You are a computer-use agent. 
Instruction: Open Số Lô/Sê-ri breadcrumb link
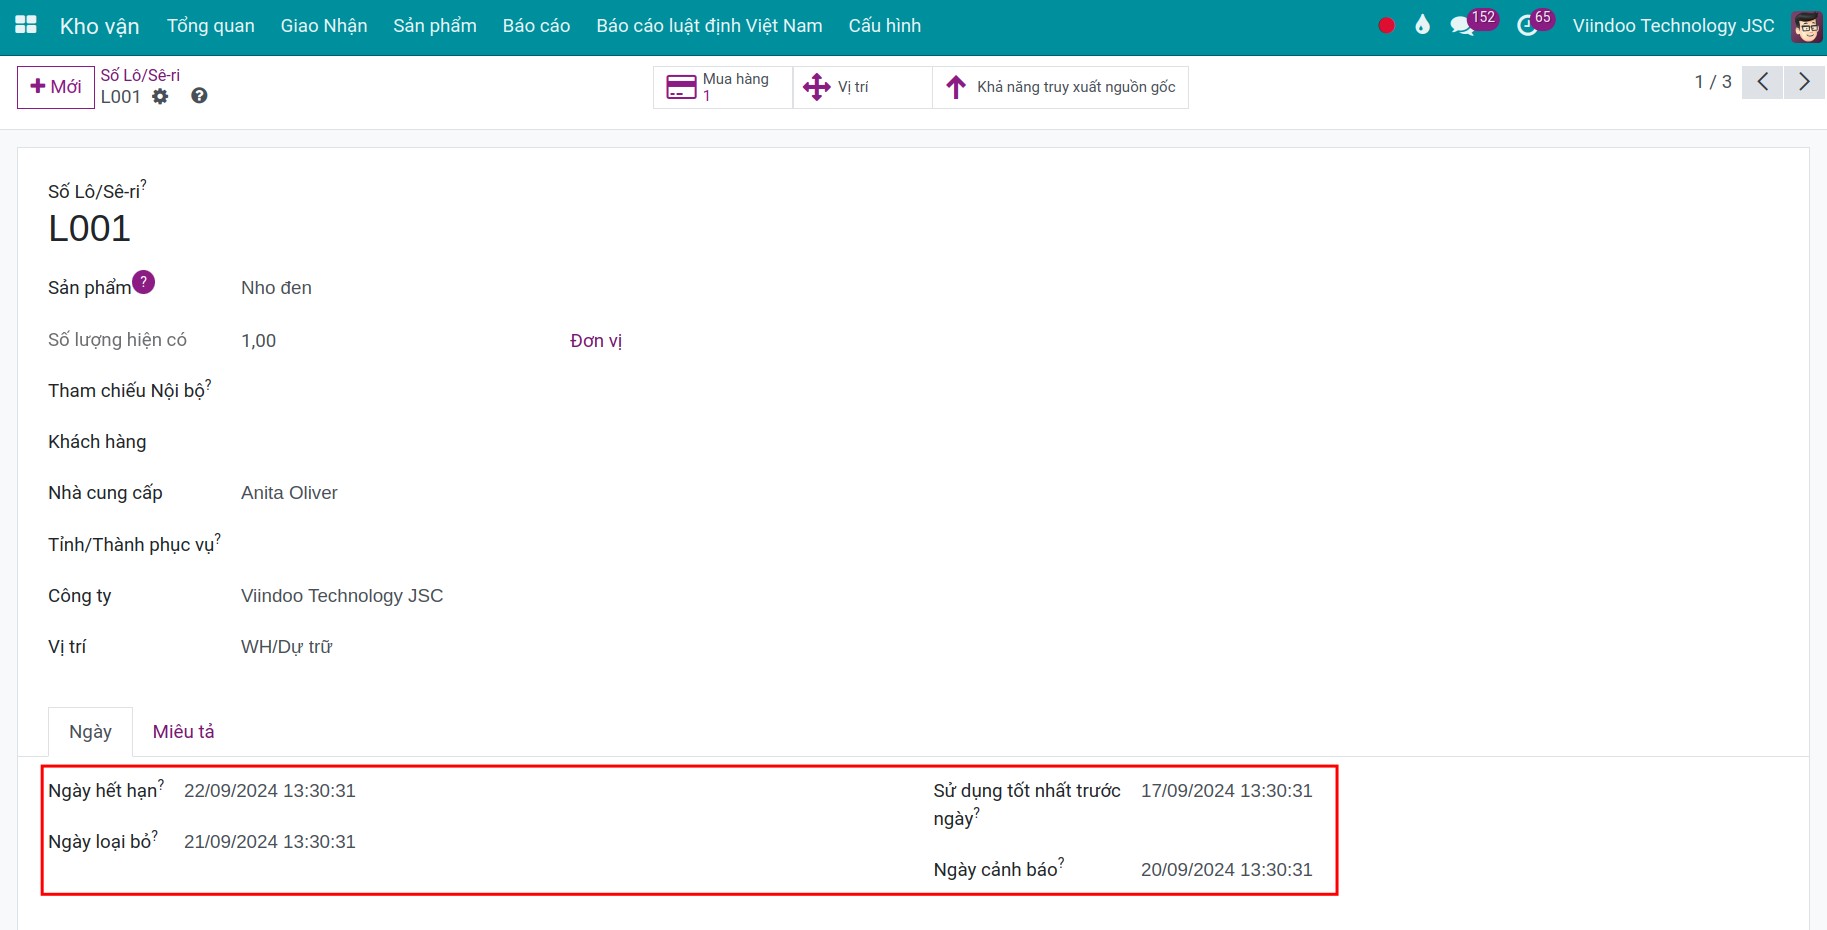140,75
